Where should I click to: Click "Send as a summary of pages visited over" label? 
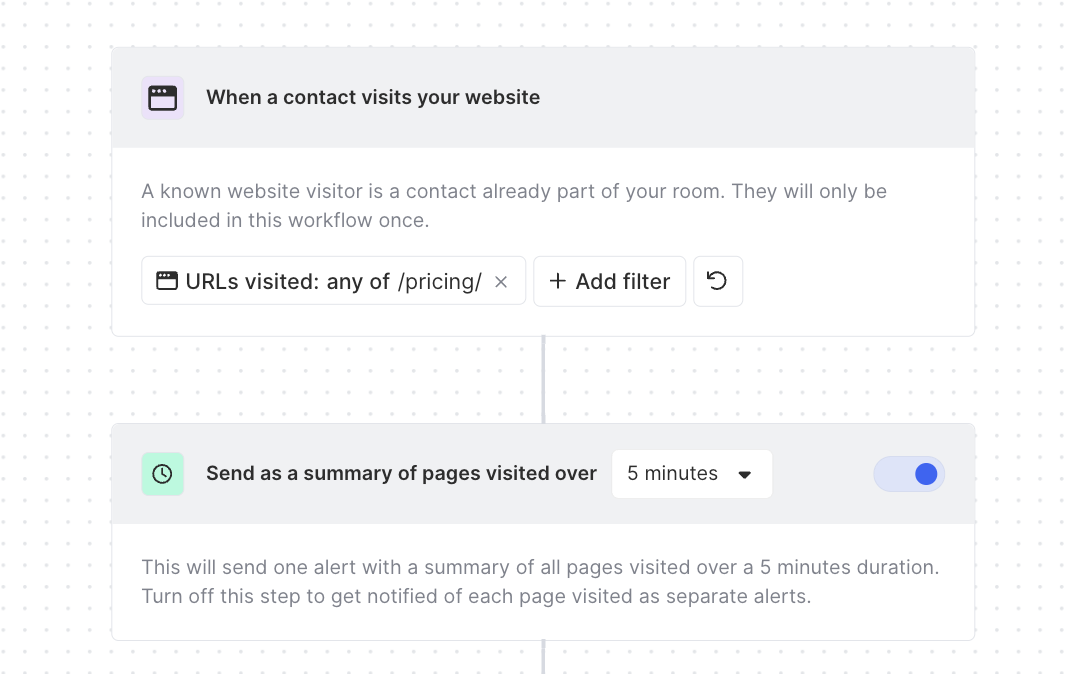[401, 474]
